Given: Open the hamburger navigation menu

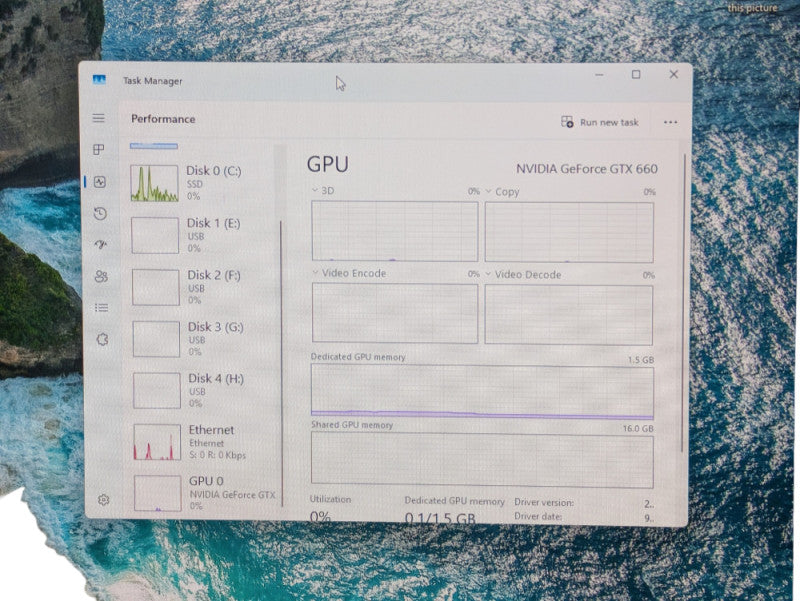Looking at the screenshot, I should (98, 118).
